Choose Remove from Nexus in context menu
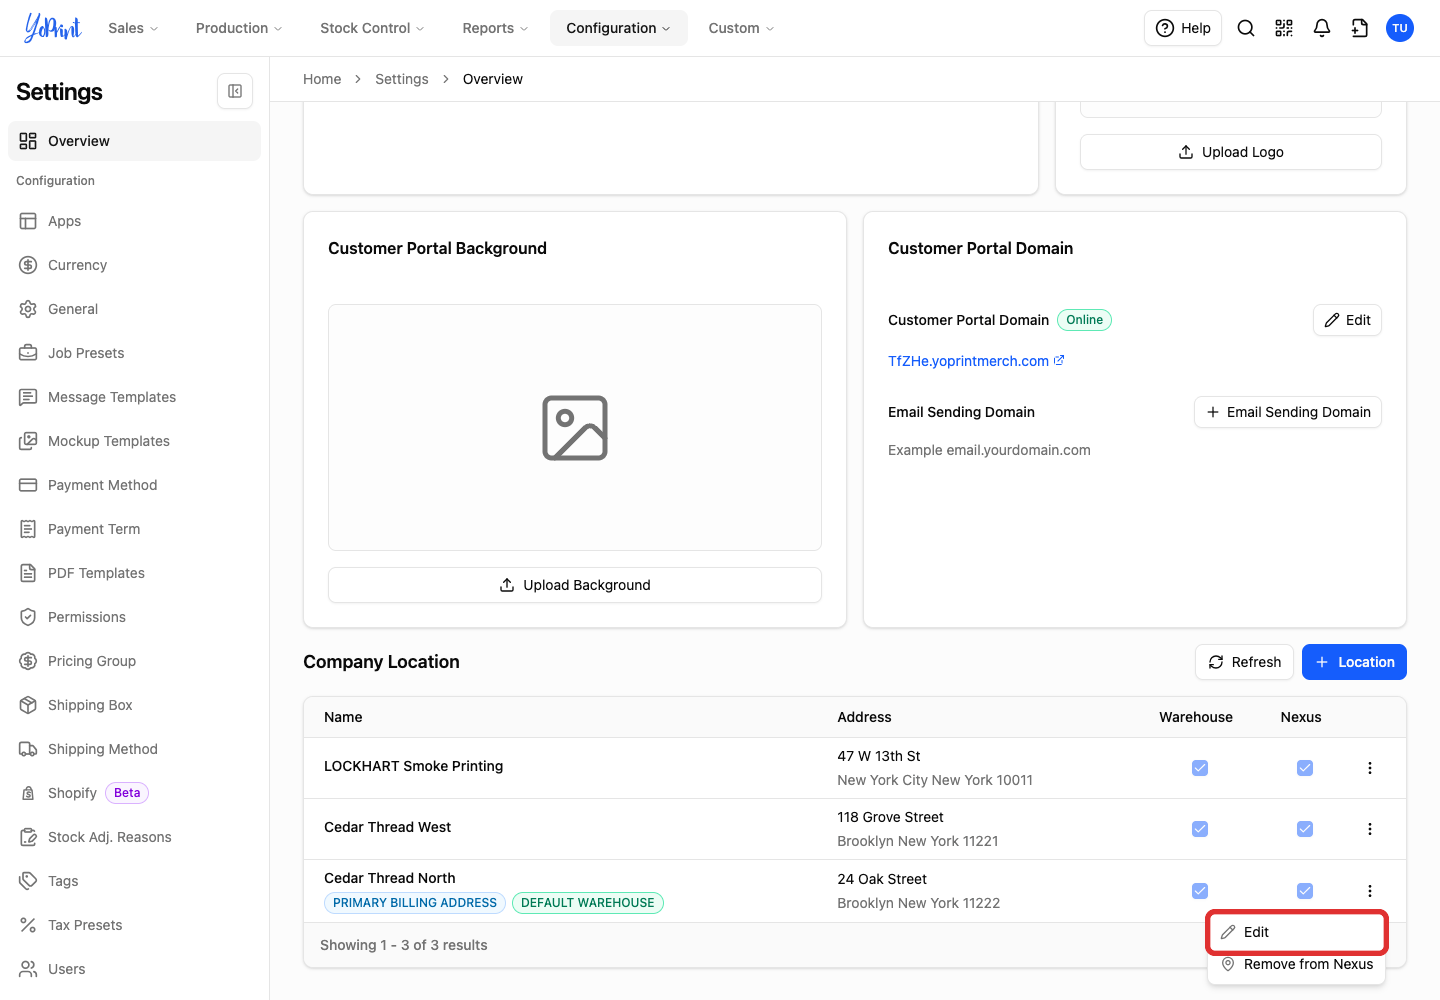The height and width of the screenshot is (1000, 1440). tap(1296, 964)
